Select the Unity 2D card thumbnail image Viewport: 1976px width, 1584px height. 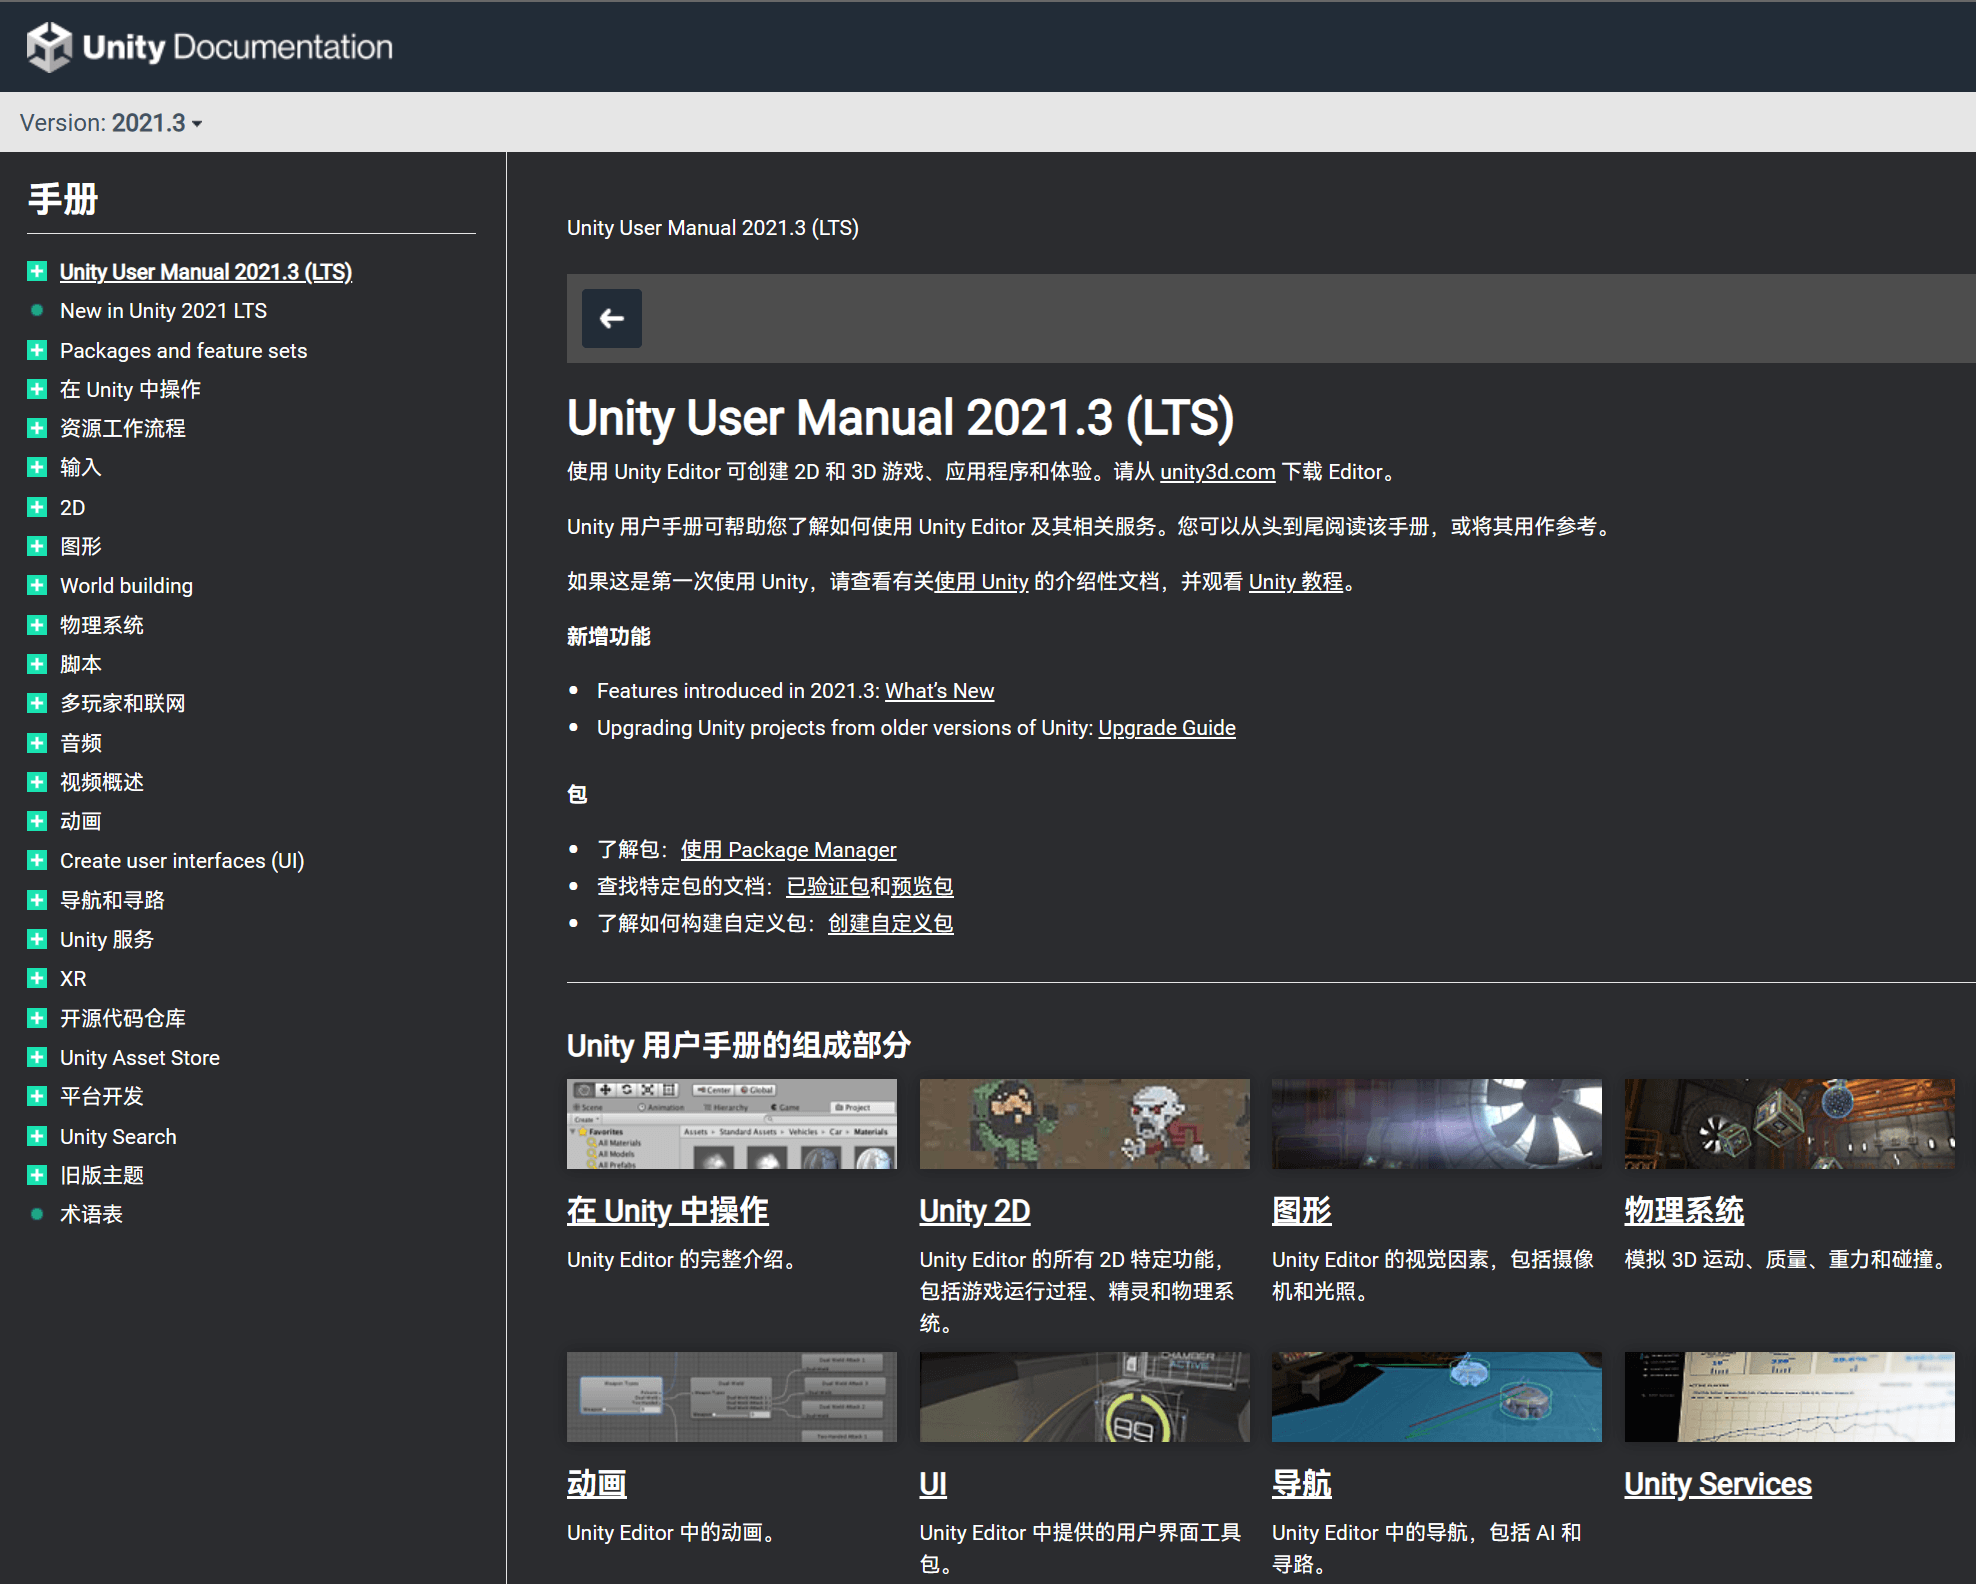point(1084,1123)
